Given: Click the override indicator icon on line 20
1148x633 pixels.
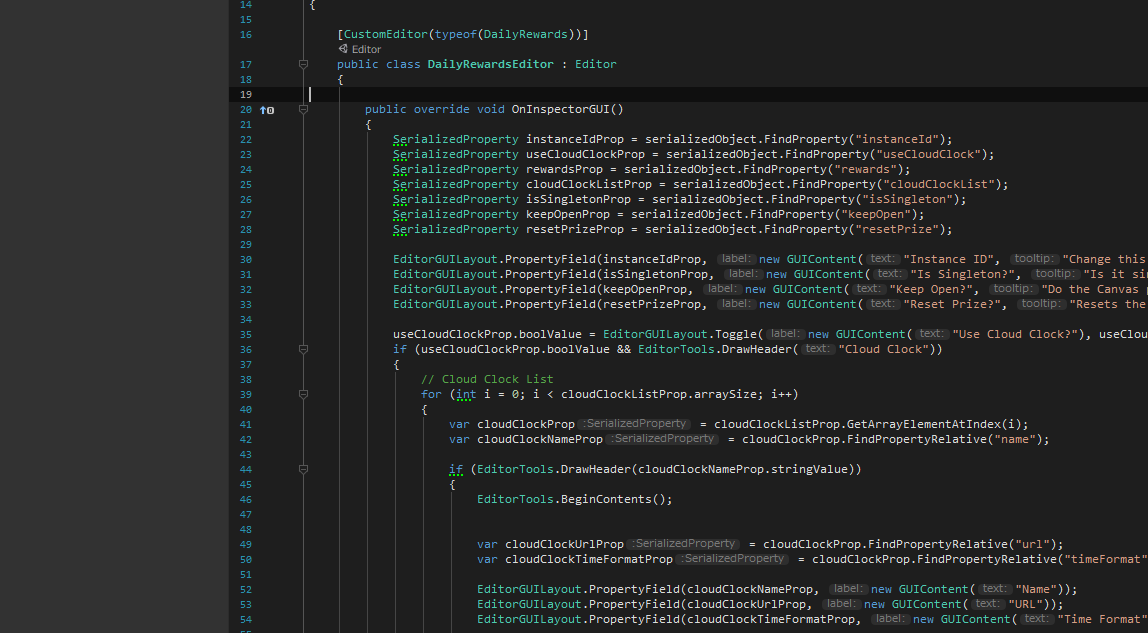Looking at the screenshot, I should click(267, 110).
